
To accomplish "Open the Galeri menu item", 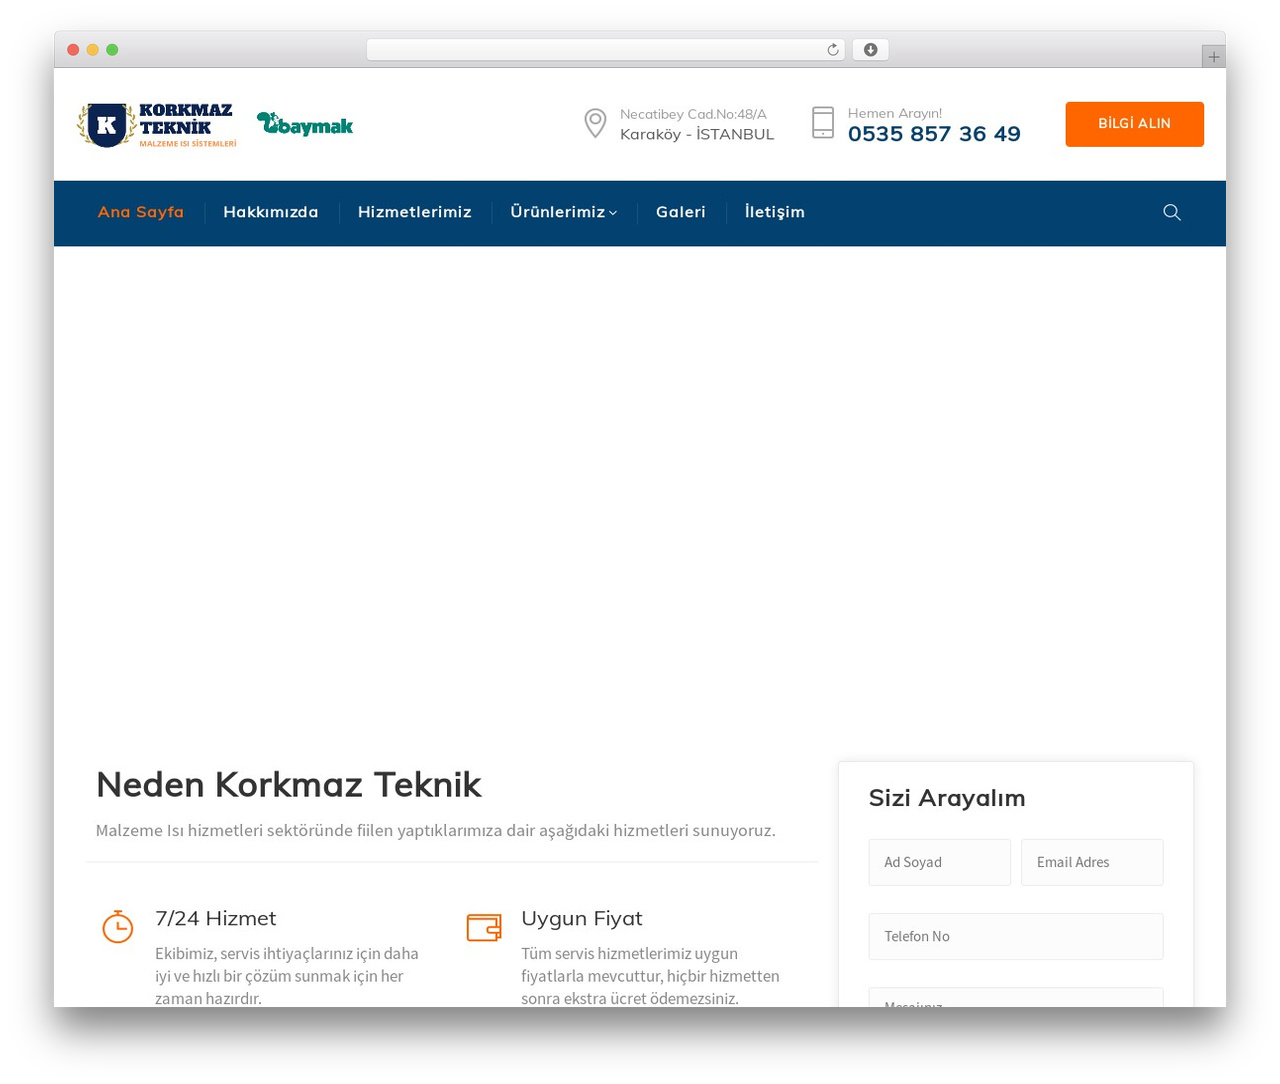I will [681, 212].
